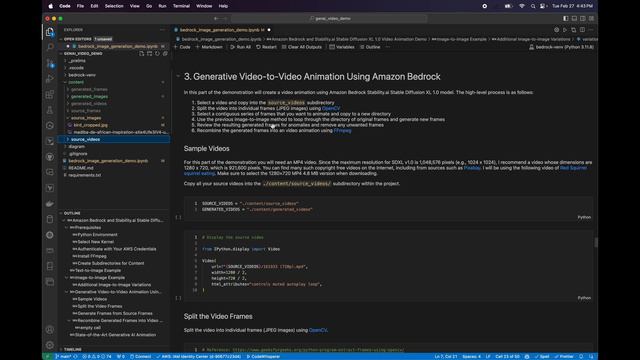Expand the bedrock-venv folder
The width and height of the screenshot is (640, 360).
coord(82,75)
